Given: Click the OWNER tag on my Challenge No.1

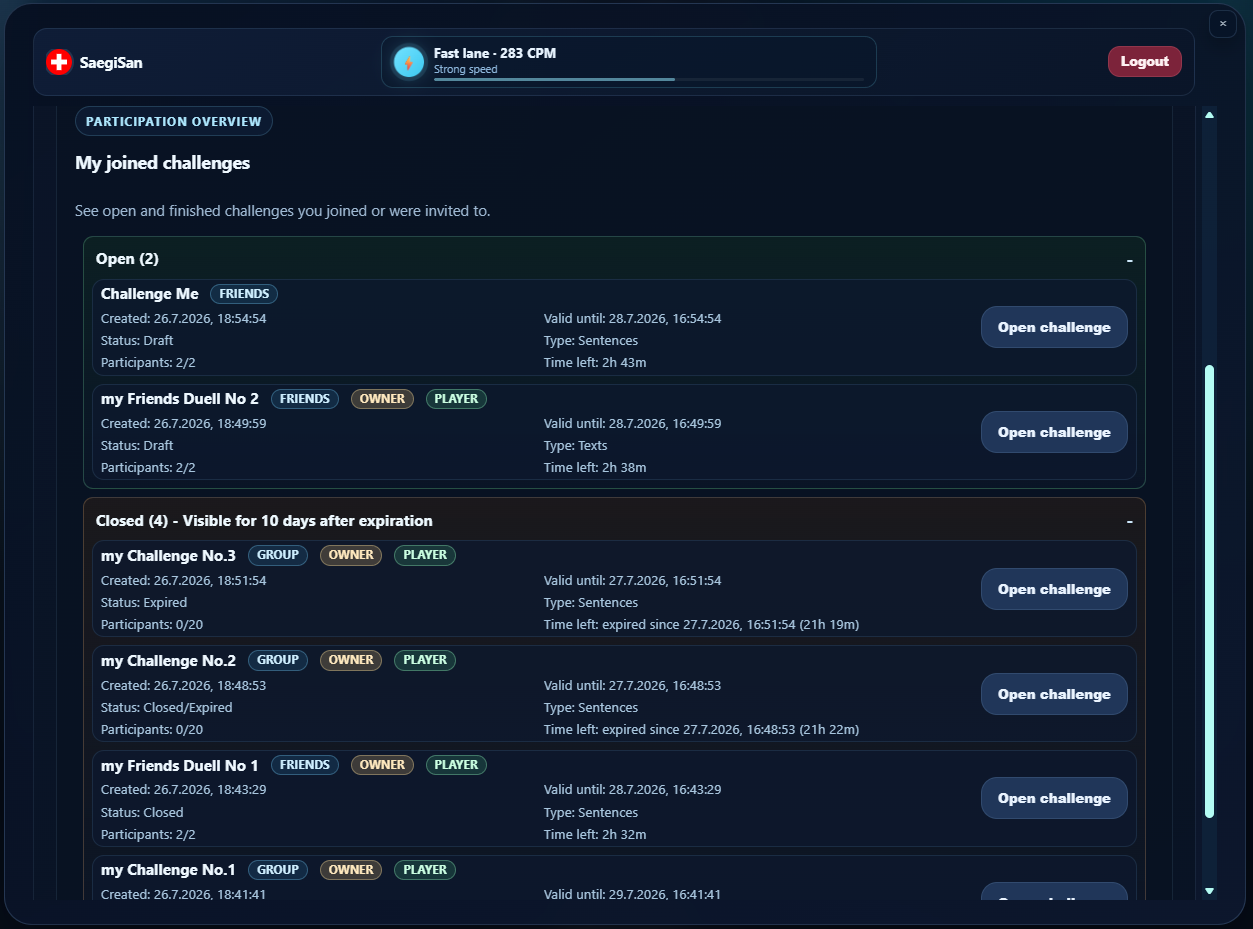Looking at the screenshot, I should [351, 870].
